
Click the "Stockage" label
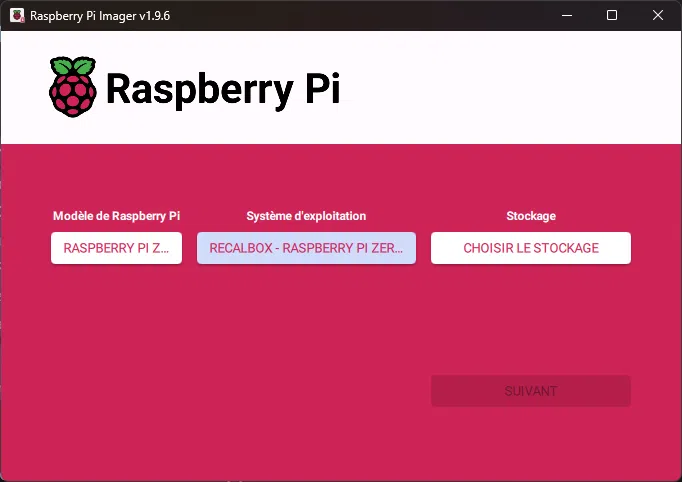530,216
